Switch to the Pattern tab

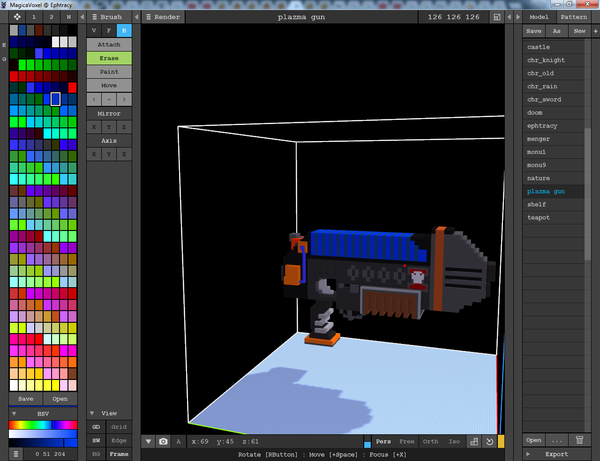point(574,17)
